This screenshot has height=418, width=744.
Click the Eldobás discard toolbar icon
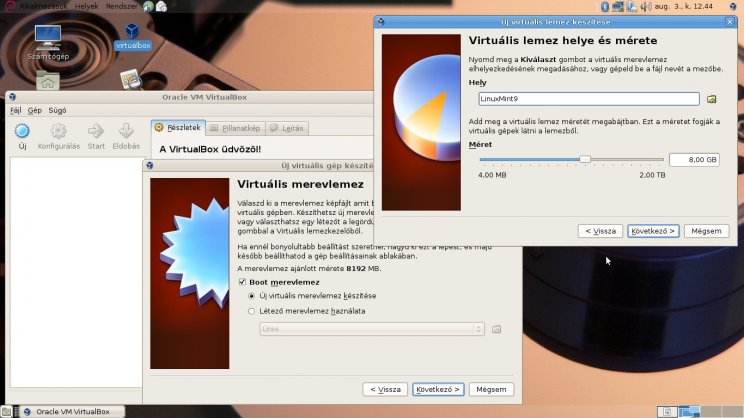[126, 131]
